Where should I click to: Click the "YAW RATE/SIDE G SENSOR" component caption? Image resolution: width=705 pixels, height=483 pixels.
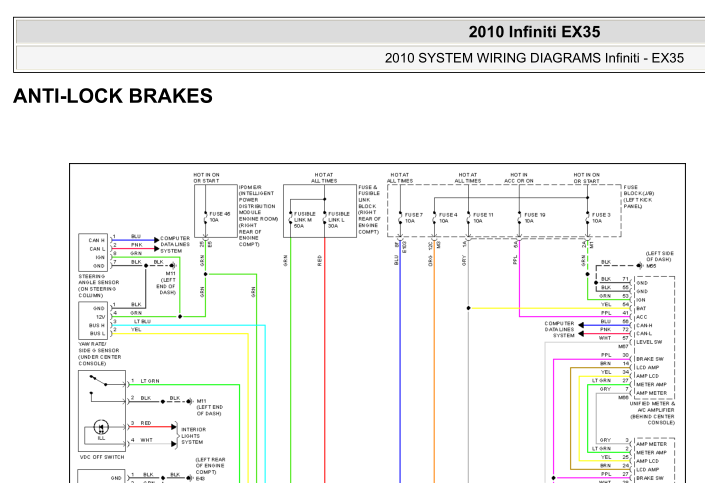pyautogui.click(x=98, y=353)
